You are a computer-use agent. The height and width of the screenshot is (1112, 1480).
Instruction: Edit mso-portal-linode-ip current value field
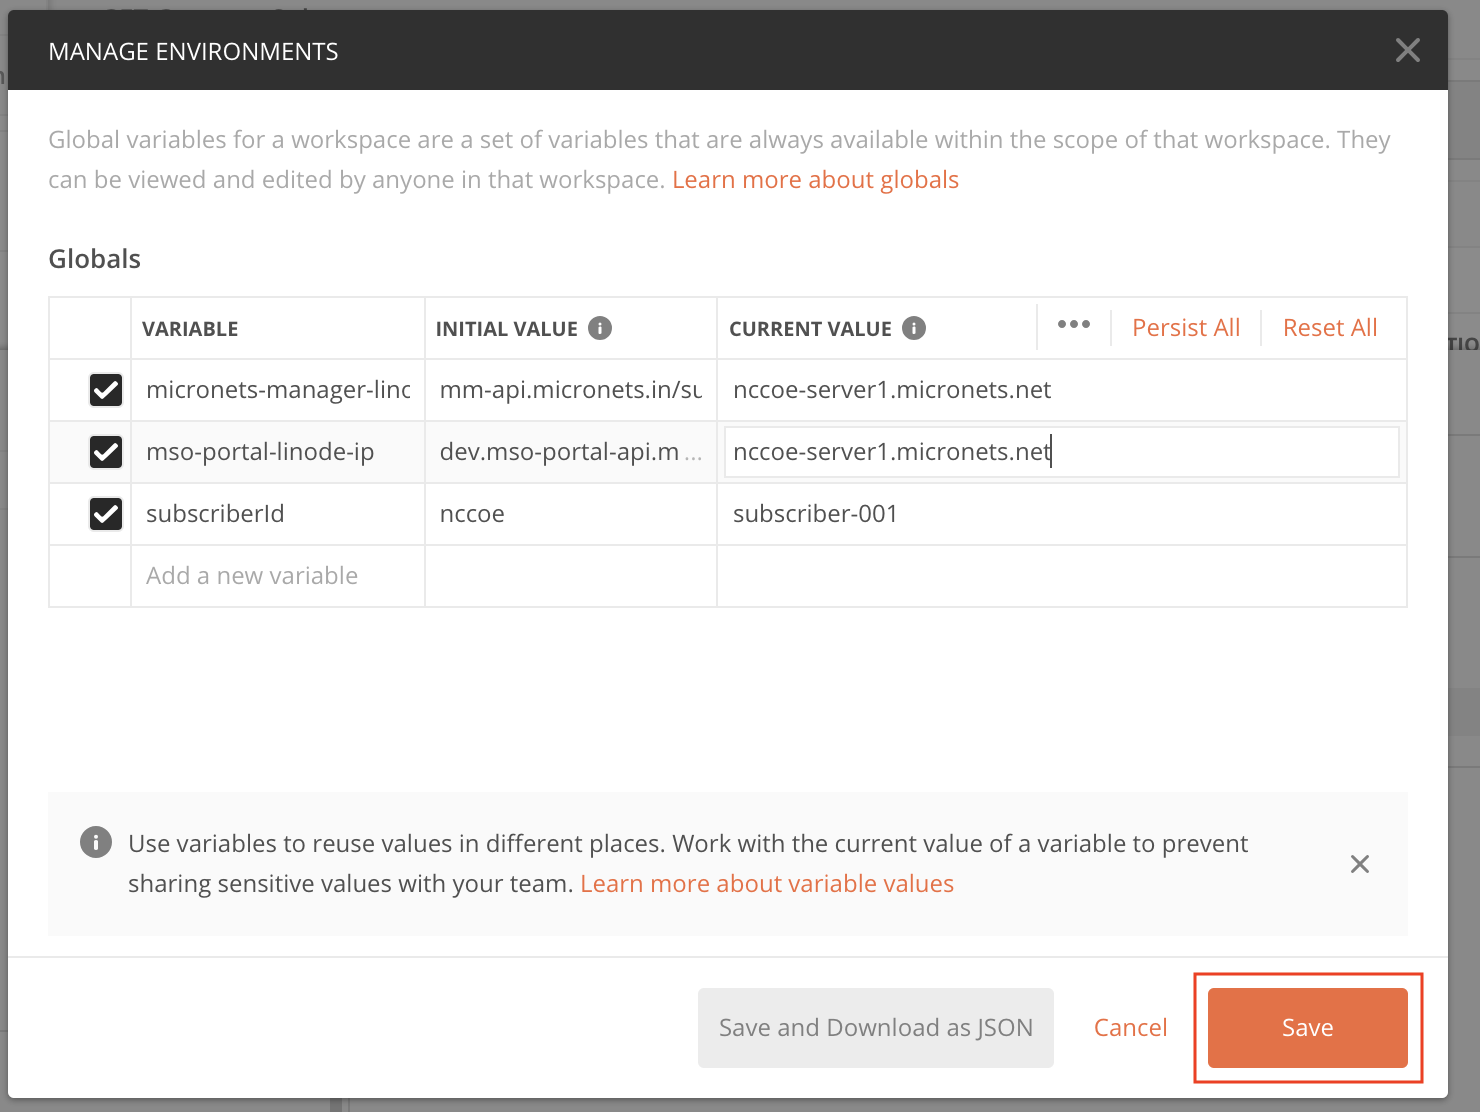pos(1062,452)
